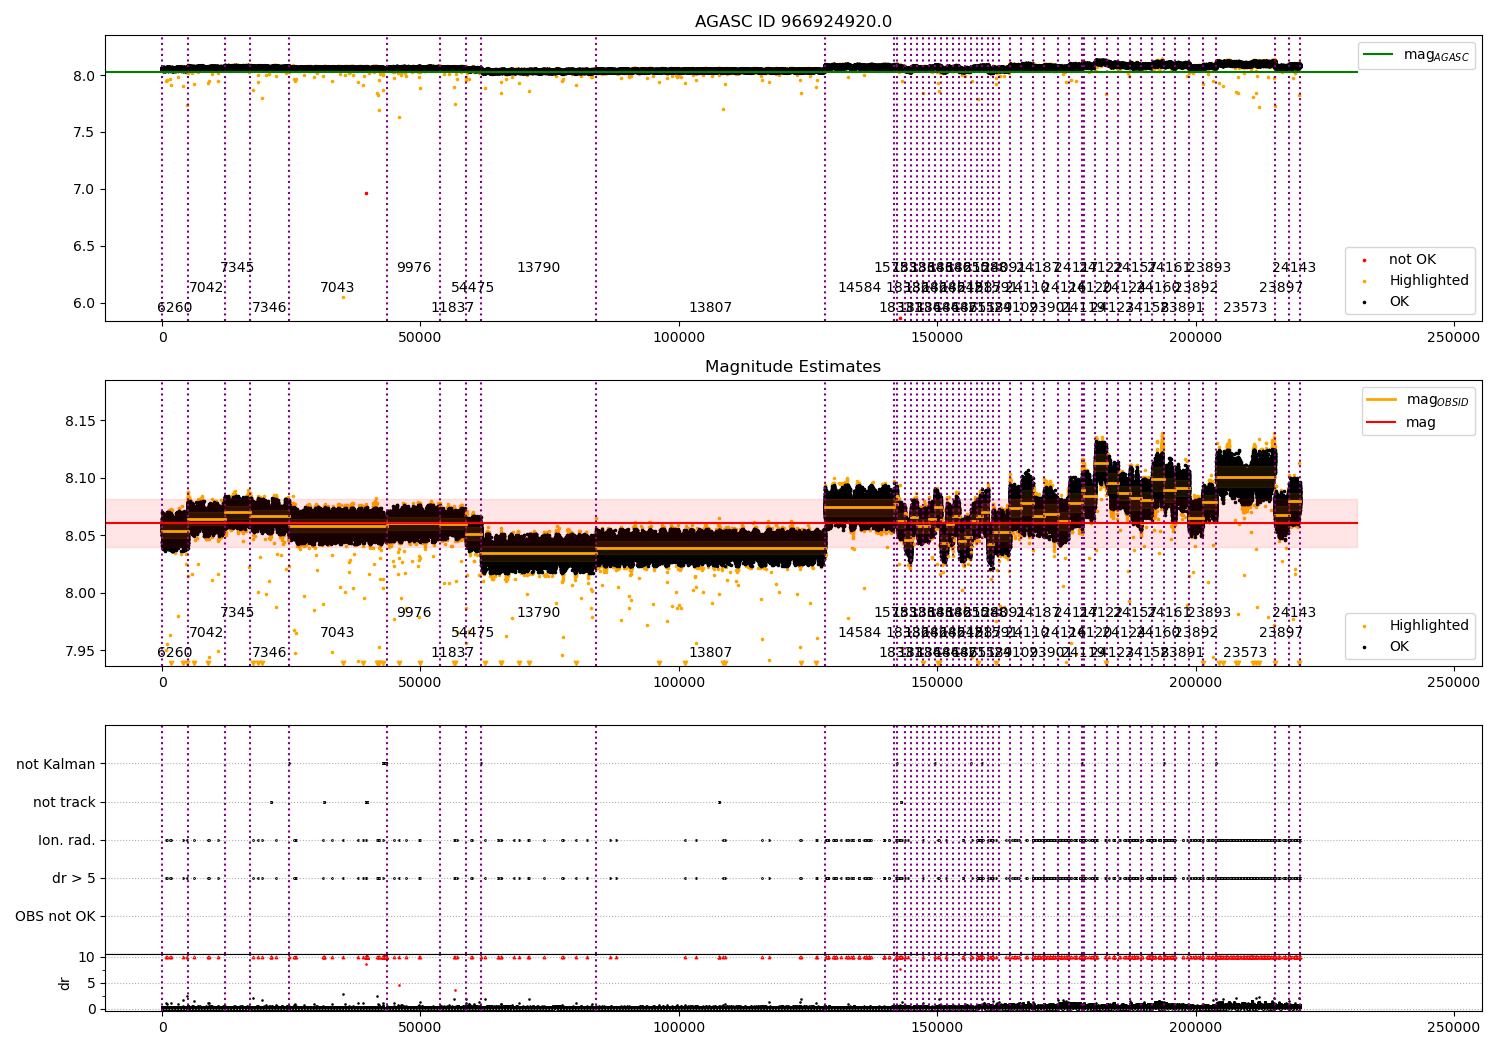Screen dimensions: 1500x1050
Task: Click obsid label '7043' in Magnitude Estimates plot
Action: click(337, 633)
